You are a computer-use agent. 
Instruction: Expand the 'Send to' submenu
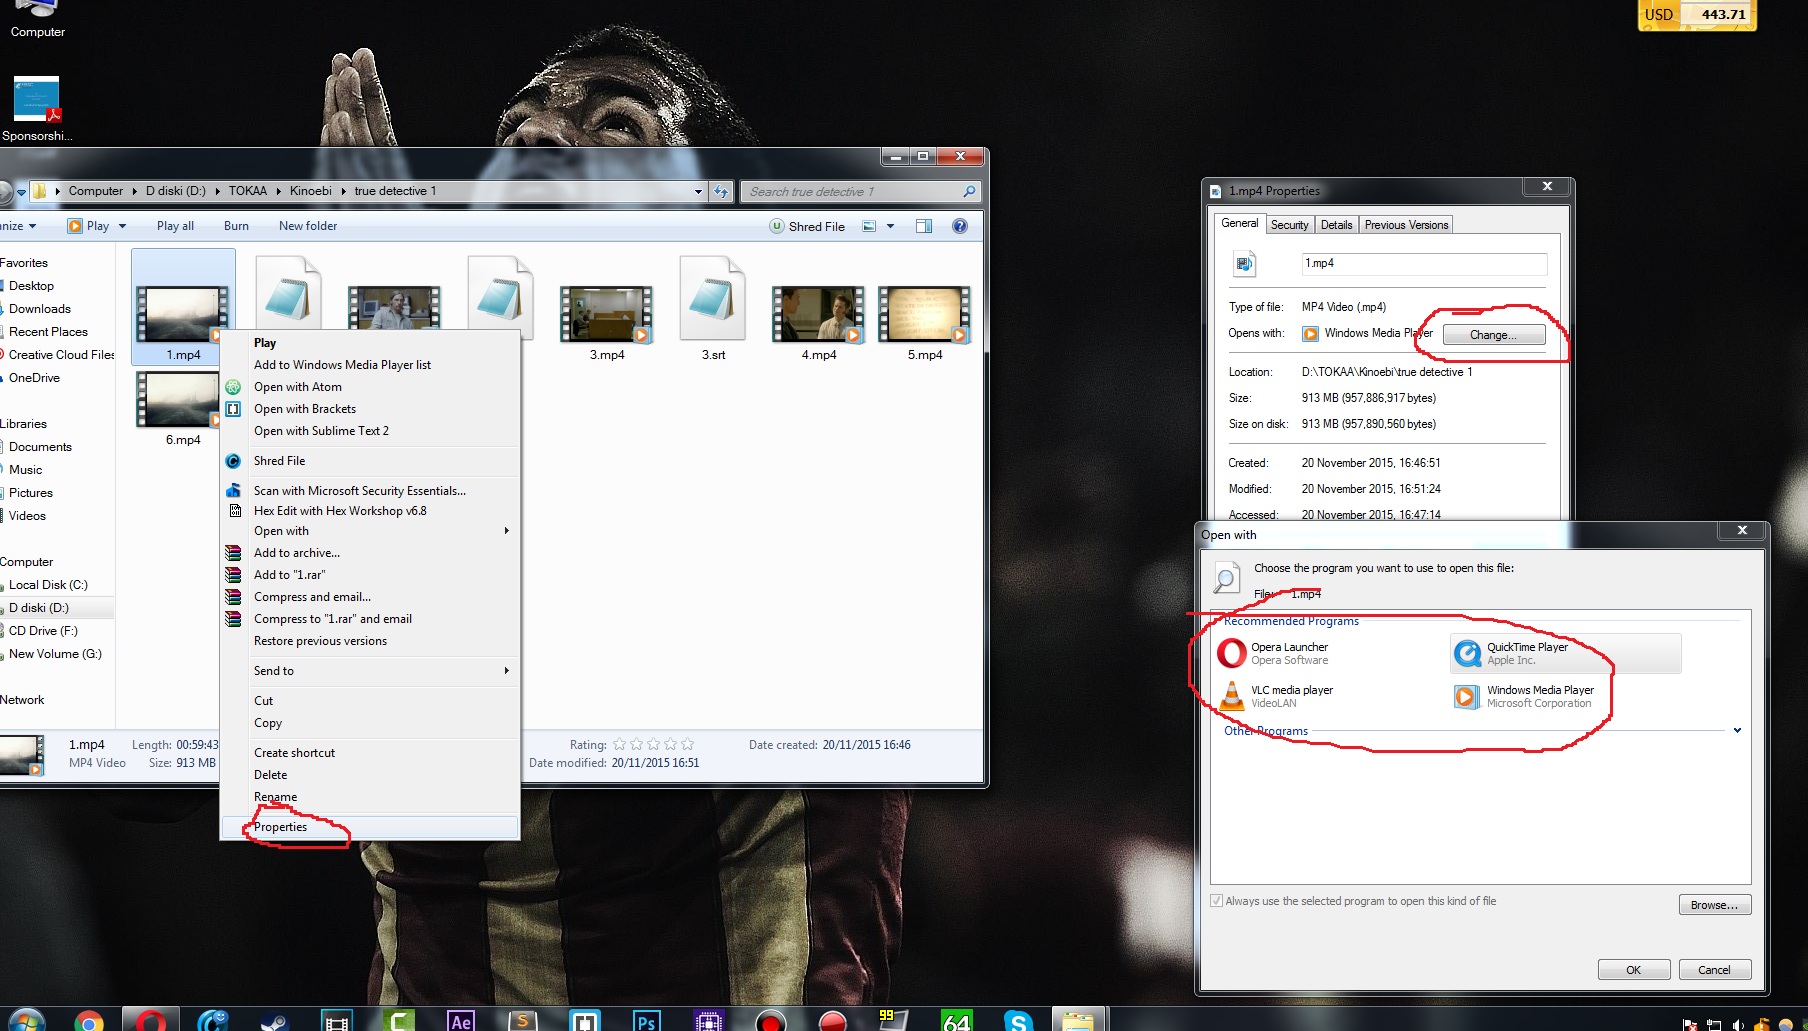pyautogui.click(x=507, y=671)
